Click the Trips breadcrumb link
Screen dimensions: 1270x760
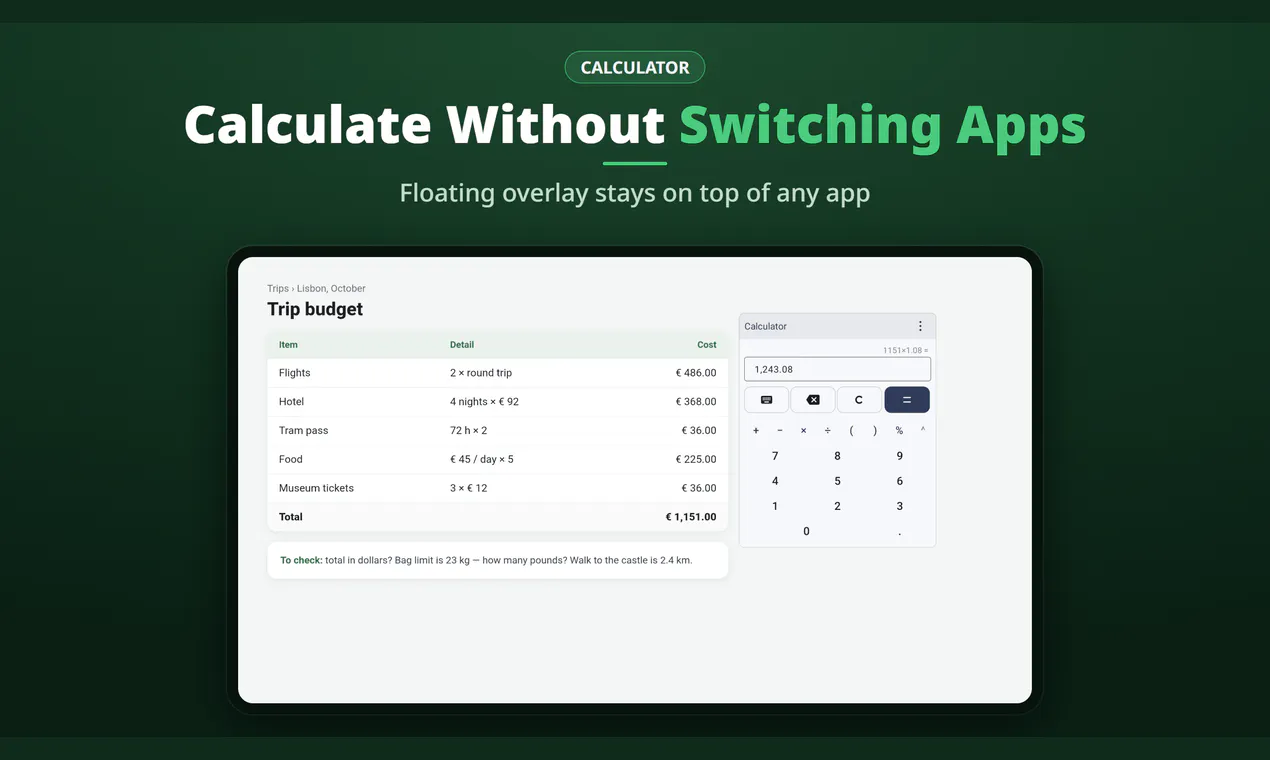pyautogui.click(x=278, y=288)
